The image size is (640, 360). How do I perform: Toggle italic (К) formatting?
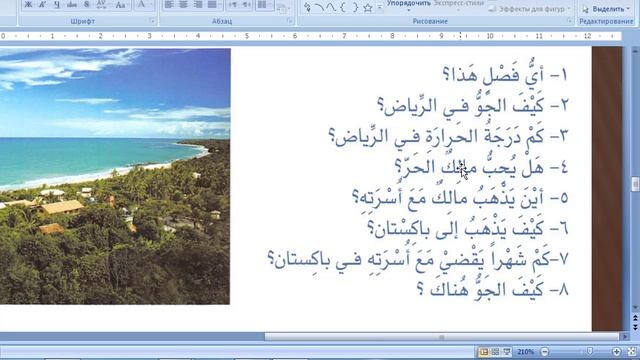43,4
